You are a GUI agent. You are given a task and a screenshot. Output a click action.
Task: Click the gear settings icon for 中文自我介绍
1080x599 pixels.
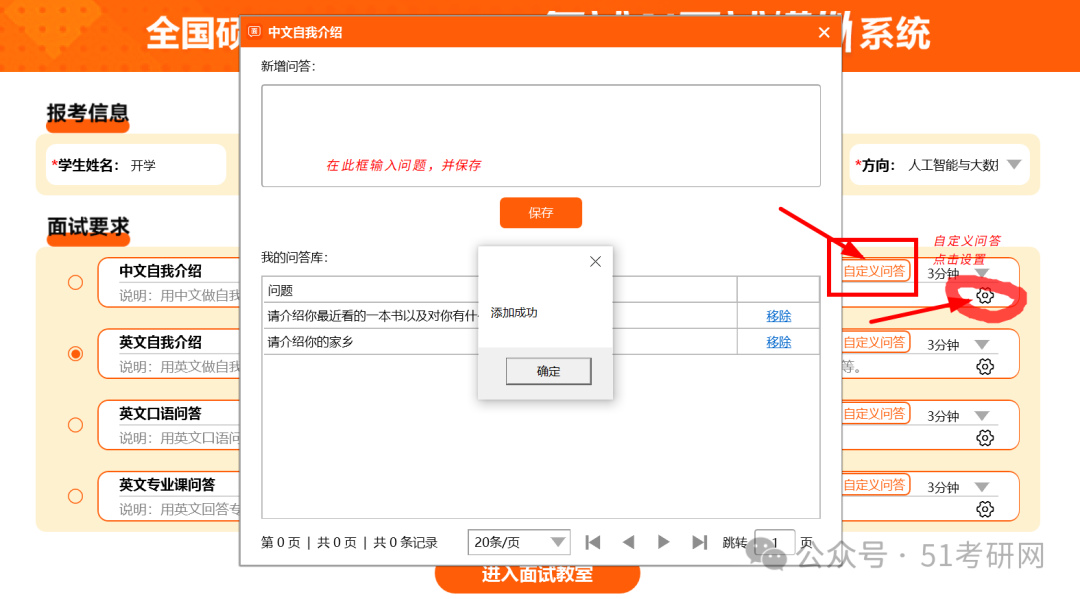(x=984, y=296)
